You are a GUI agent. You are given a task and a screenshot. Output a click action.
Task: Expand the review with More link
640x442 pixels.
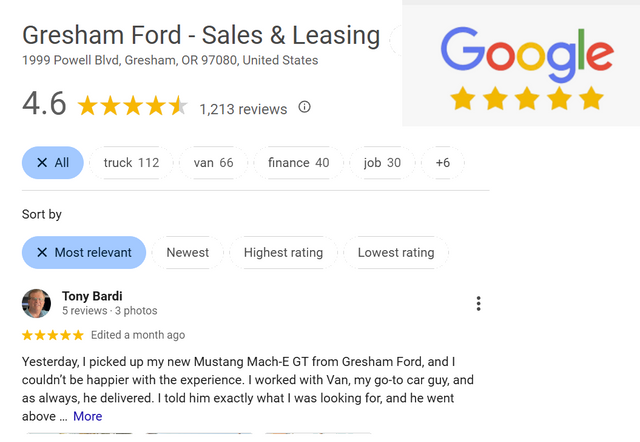pos(87,416)
